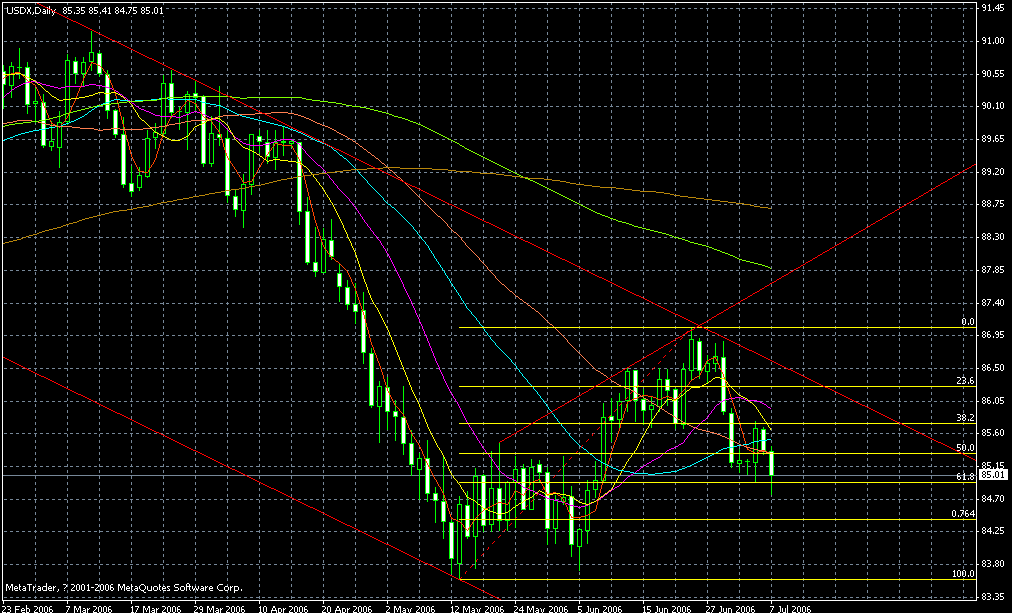Click the 86.50 price axis label
The width and height of the screenshot is (1012, 613).
click(993, 368)
